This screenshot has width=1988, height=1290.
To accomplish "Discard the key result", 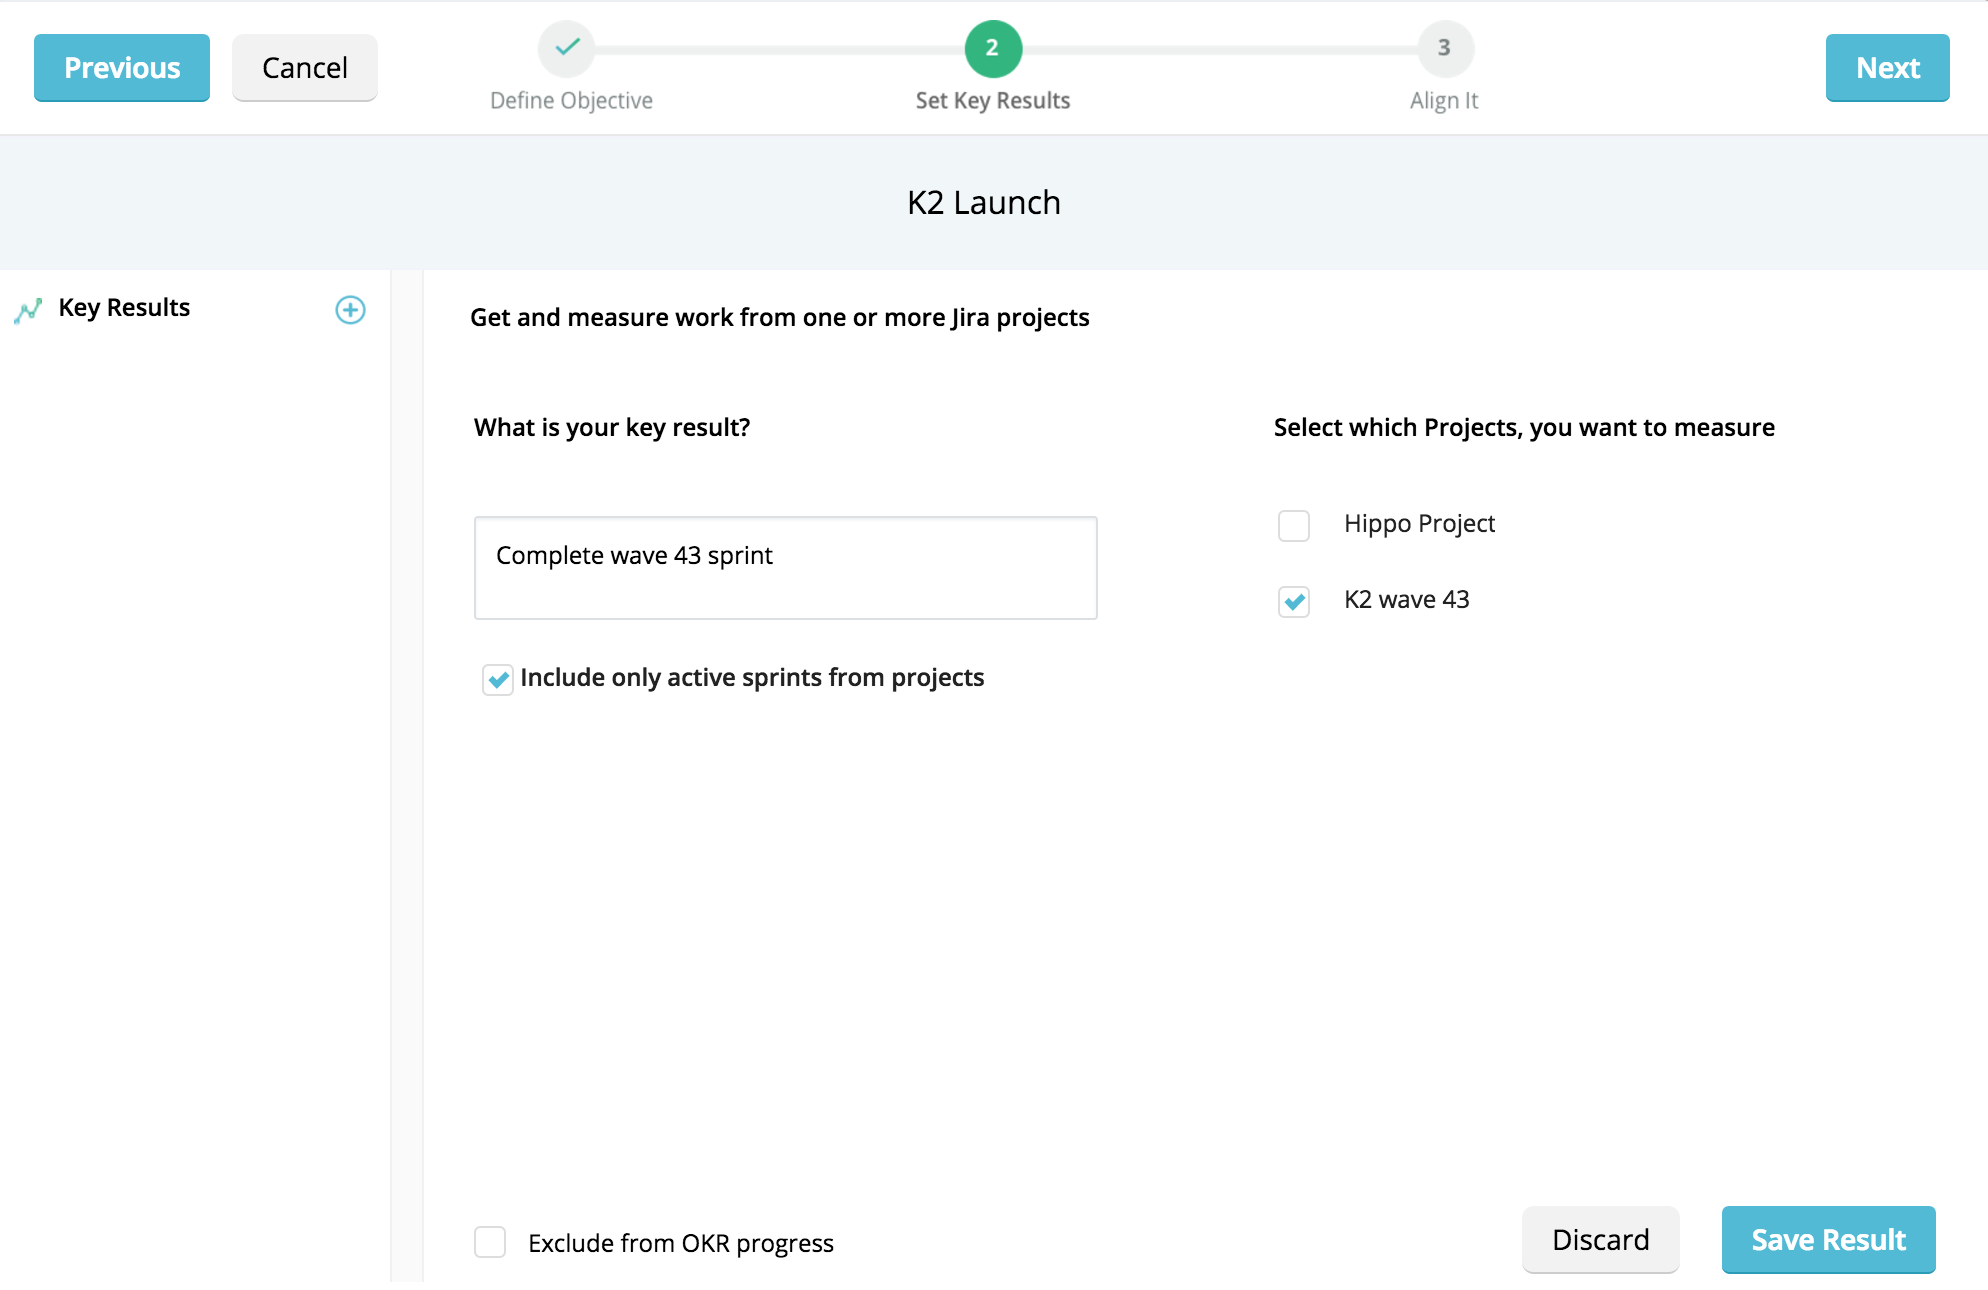I will point(1600,1239).
